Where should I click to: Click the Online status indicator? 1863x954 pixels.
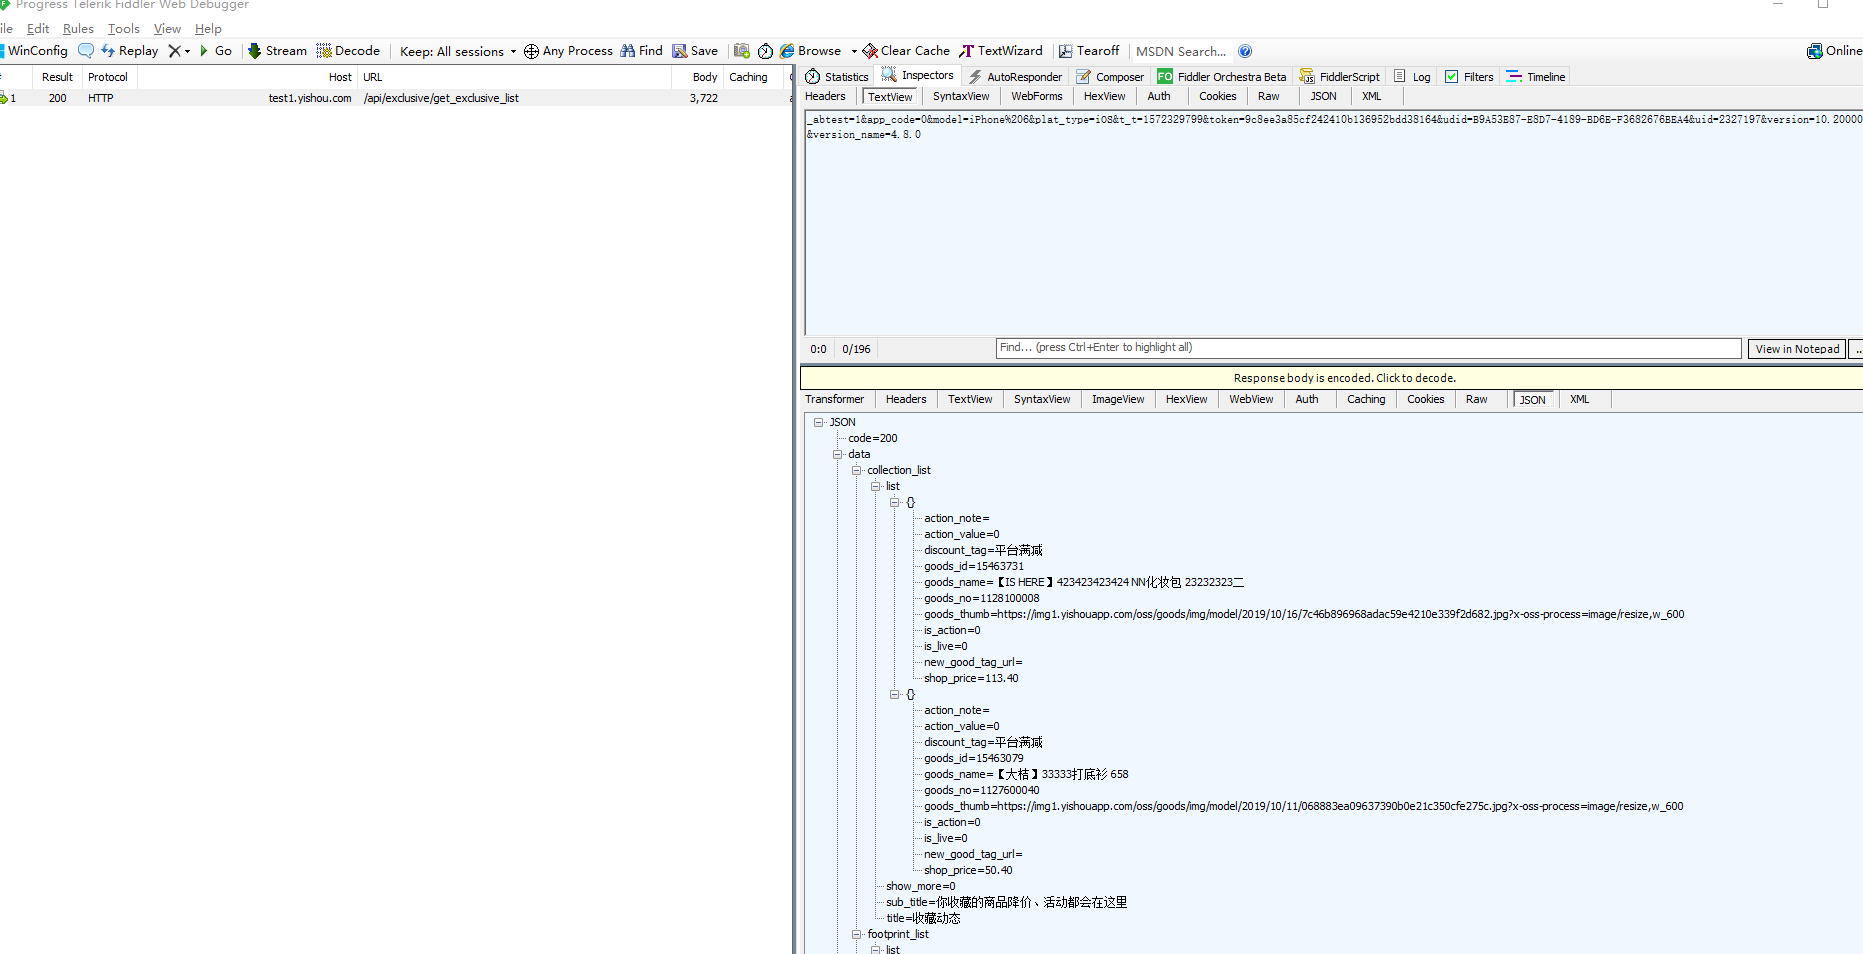pos(1834,51)
